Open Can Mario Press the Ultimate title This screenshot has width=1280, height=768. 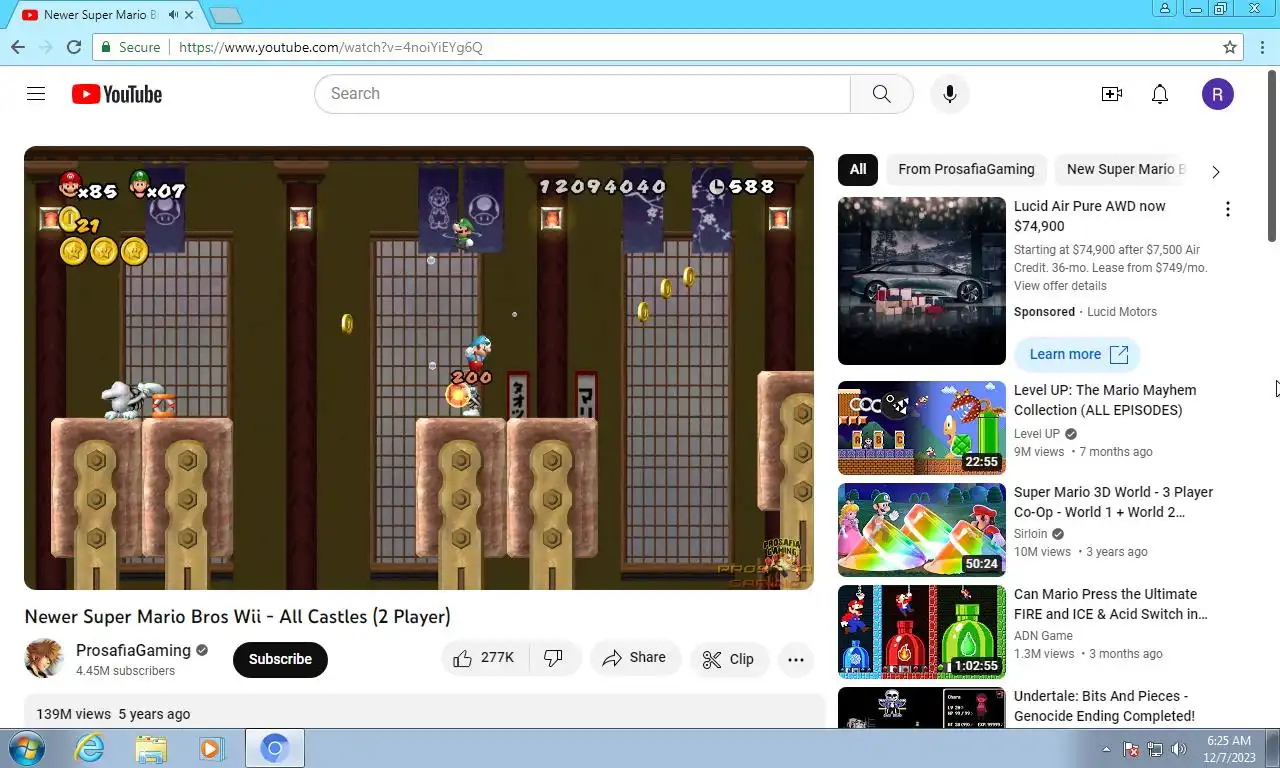[1111, 604]
